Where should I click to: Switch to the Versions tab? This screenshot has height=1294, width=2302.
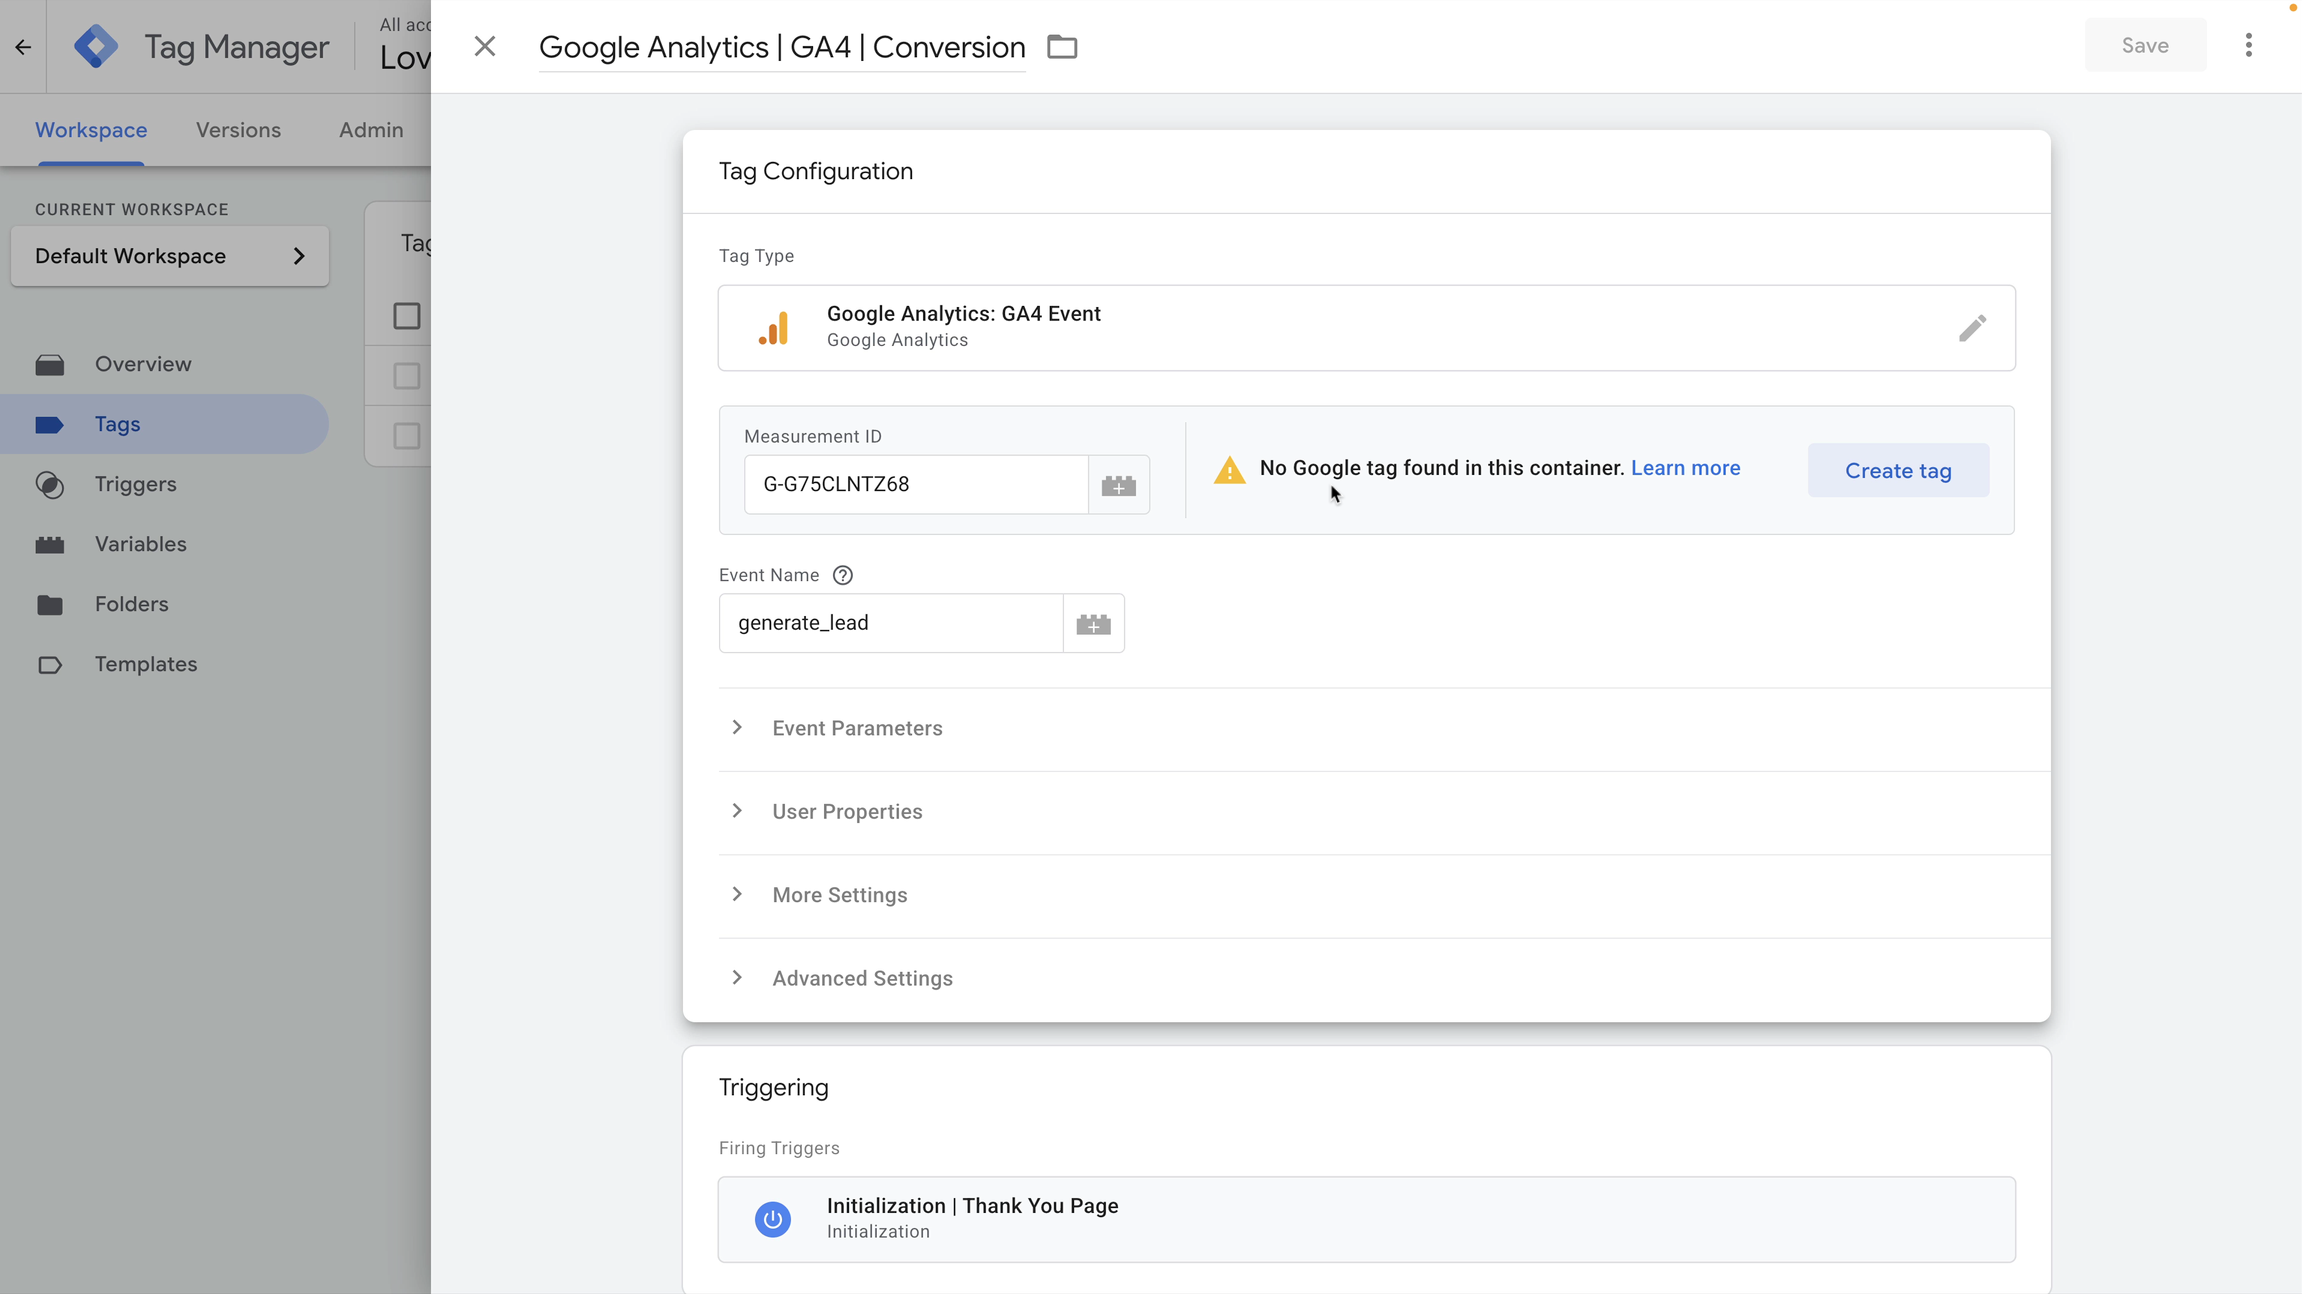click(237, 130)
